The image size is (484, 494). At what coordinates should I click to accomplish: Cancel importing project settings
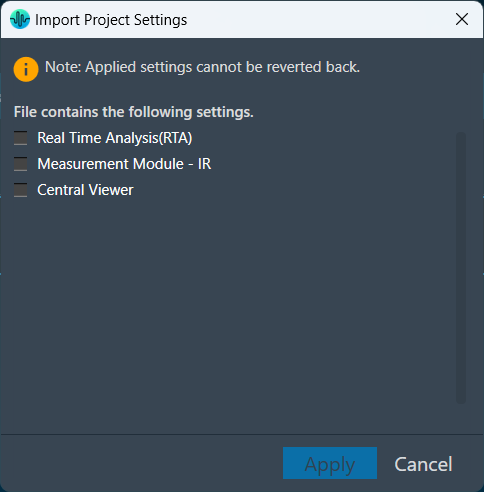coord(423,464)
